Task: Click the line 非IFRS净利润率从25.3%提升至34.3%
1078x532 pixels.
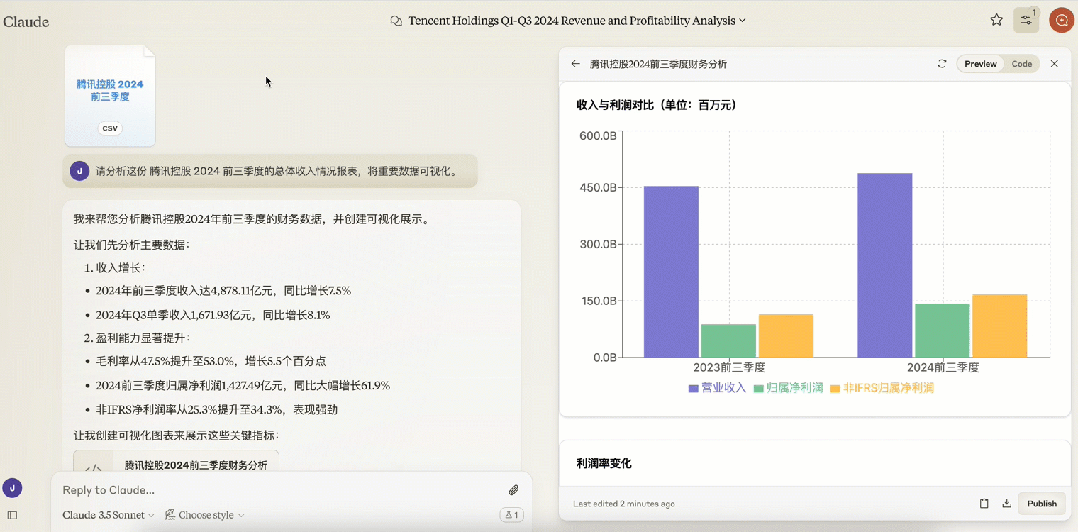Action: tap(217, 410)
